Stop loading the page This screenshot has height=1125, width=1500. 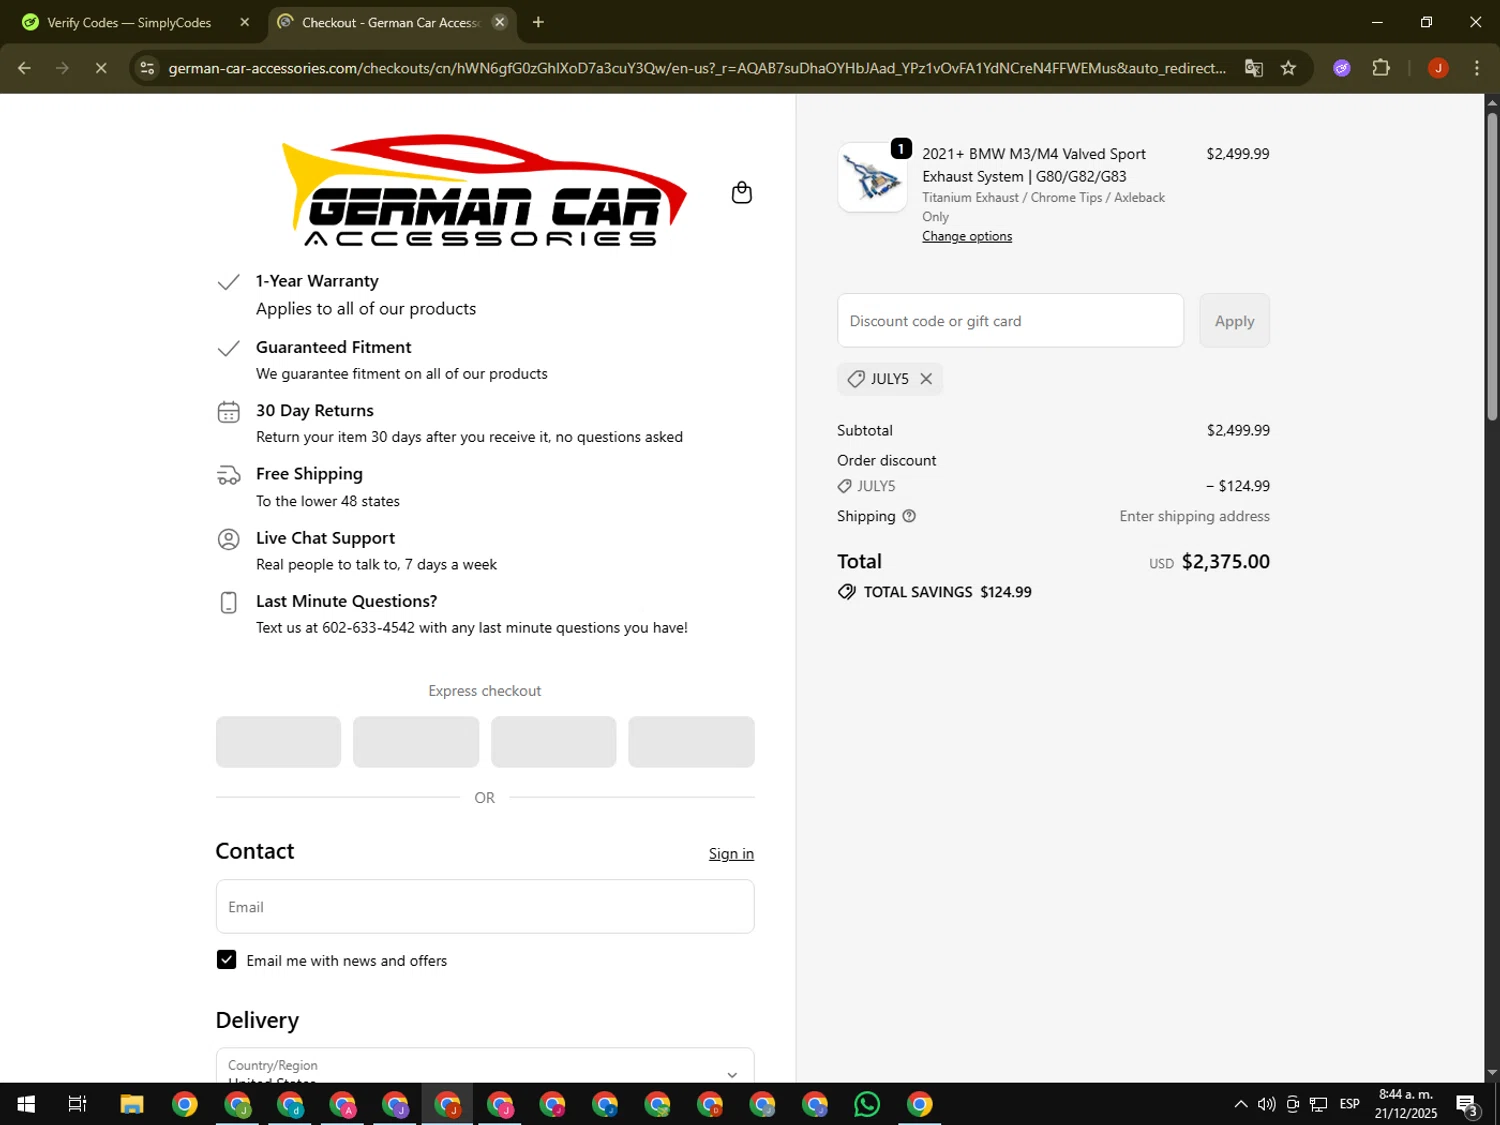101,68
